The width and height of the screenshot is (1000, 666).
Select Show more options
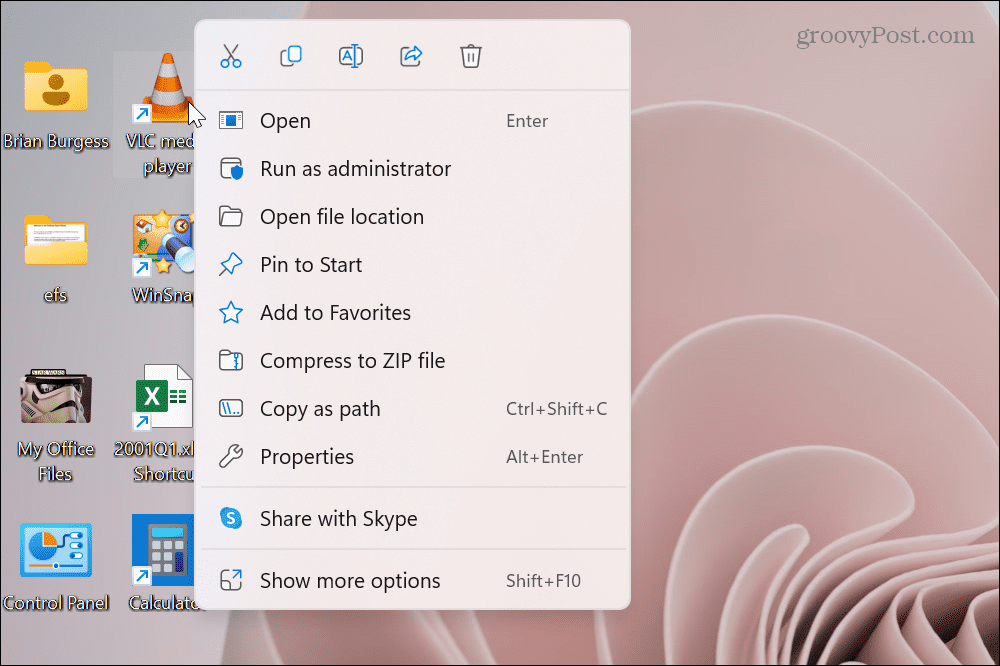[413, 581]
